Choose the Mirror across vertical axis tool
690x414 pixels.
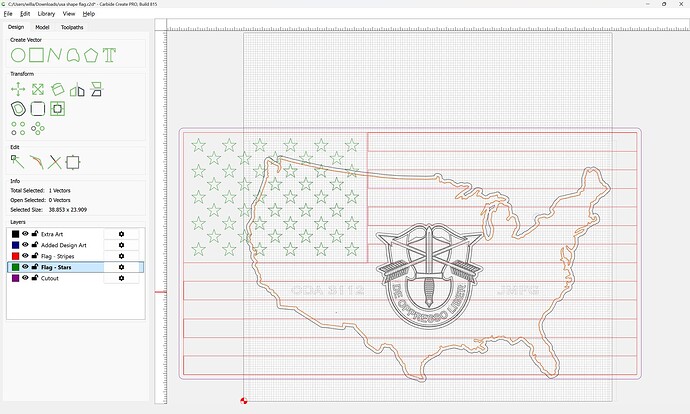tap(77, 89)
